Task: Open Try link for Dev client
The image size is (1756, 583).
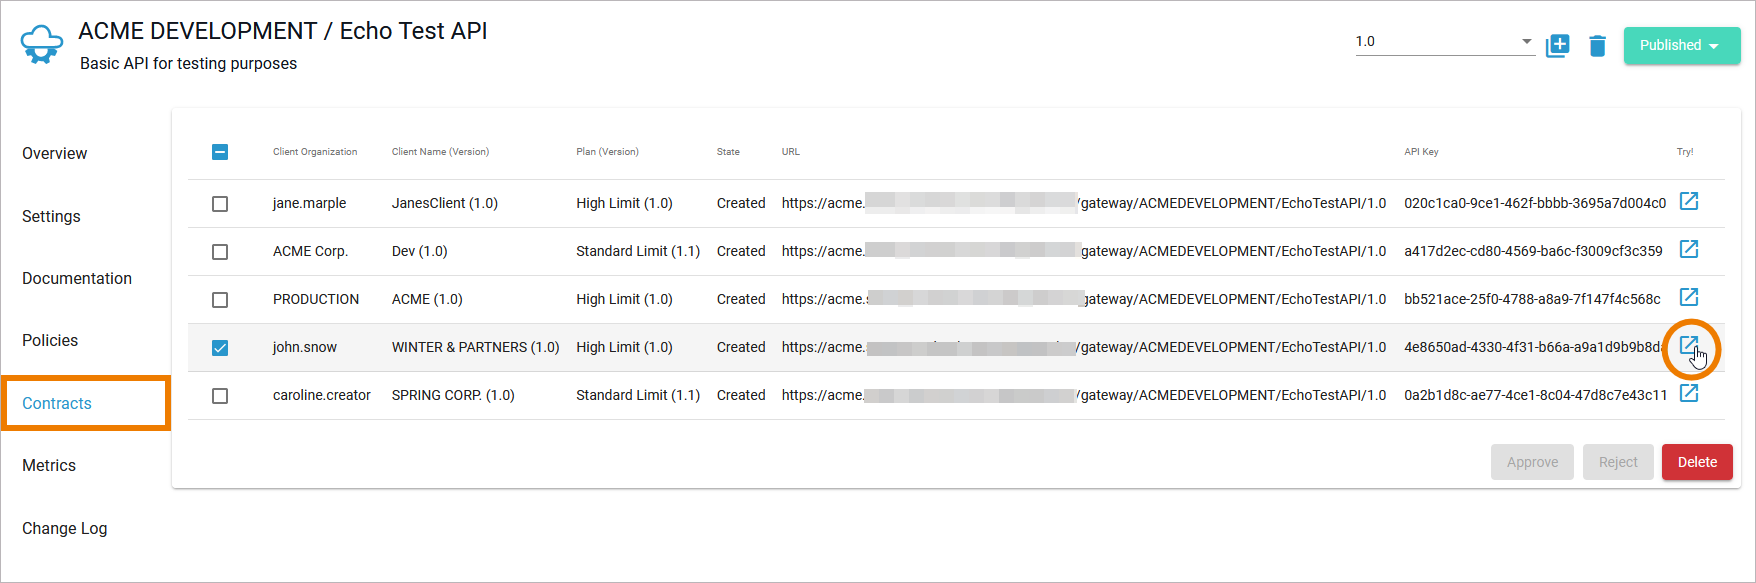Action: 1688,249
